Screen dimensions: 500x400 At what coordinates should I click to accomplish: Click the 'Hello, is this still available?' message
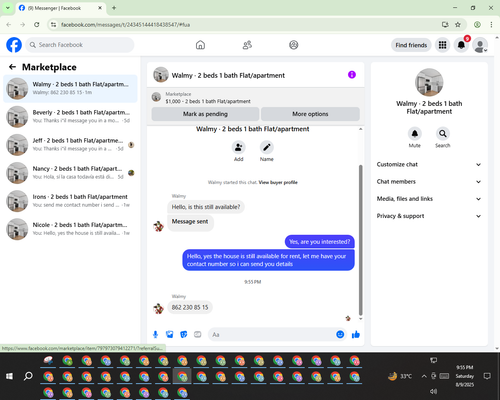click(206, 207)
